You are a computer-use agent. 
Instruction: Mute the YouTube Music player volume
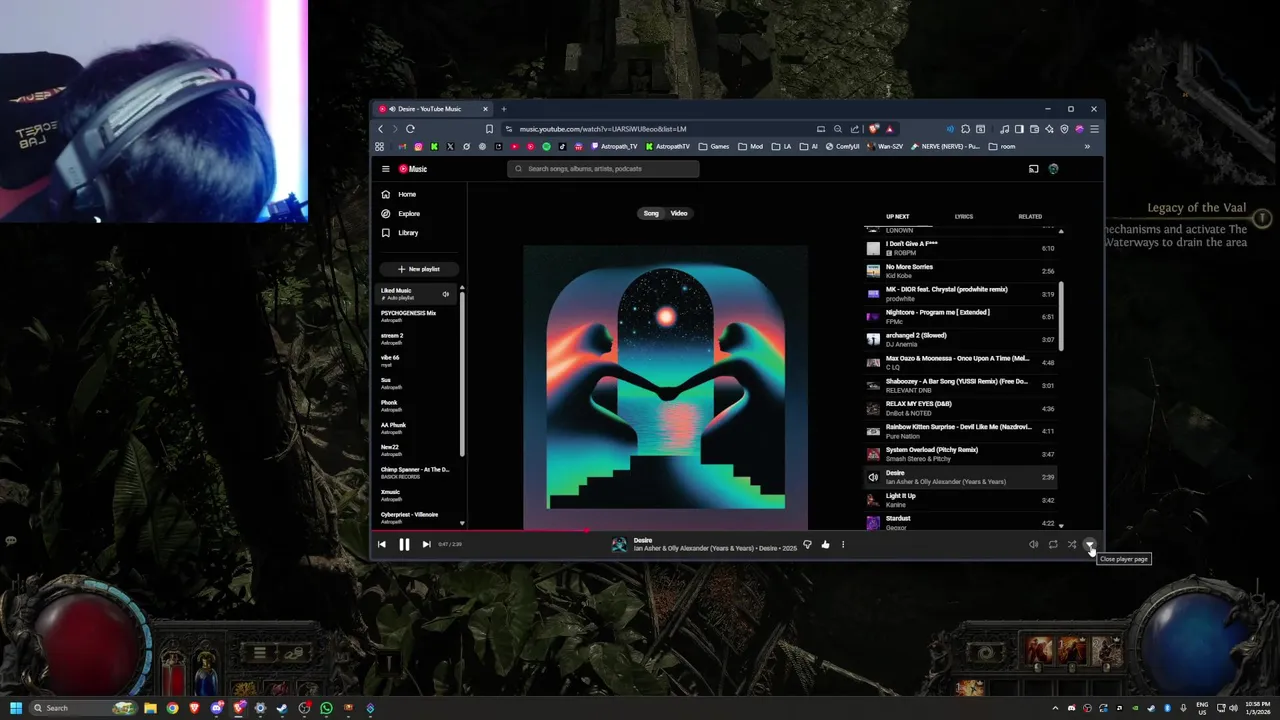coord(1033,544)
